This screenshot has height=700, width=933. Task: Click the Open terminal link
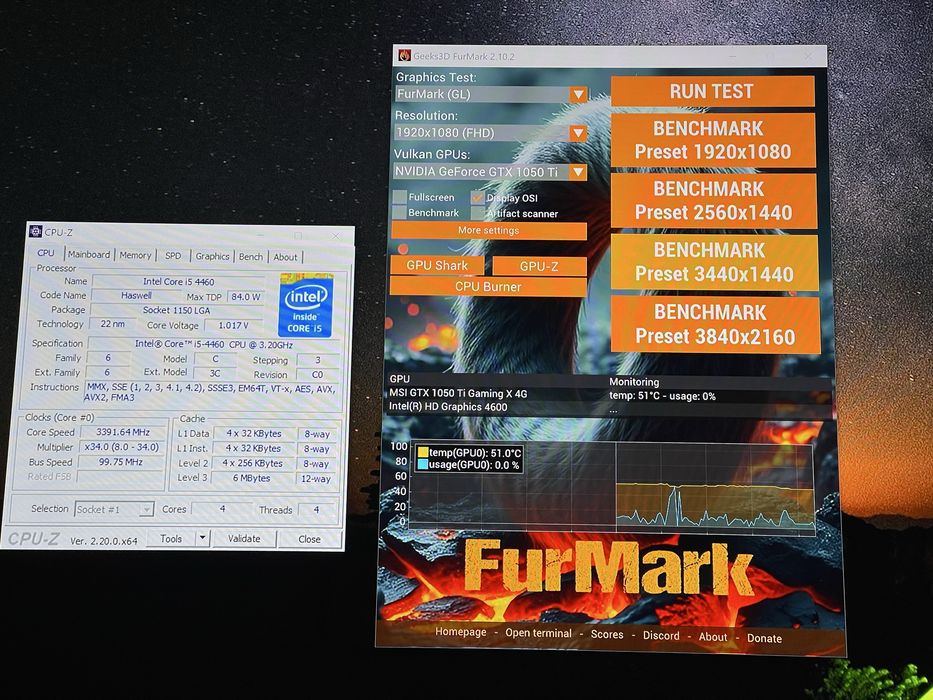coord(538,633)
